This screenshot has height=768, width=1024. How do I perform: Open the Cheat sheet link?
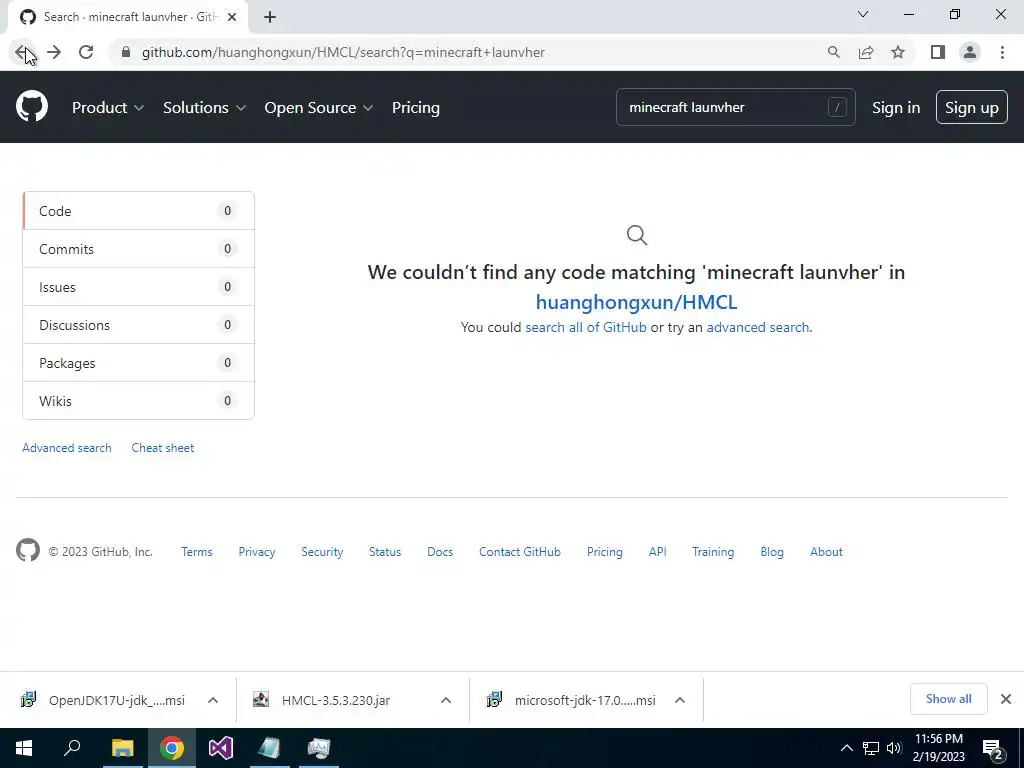pyautogui.click(x=163, y=448)
